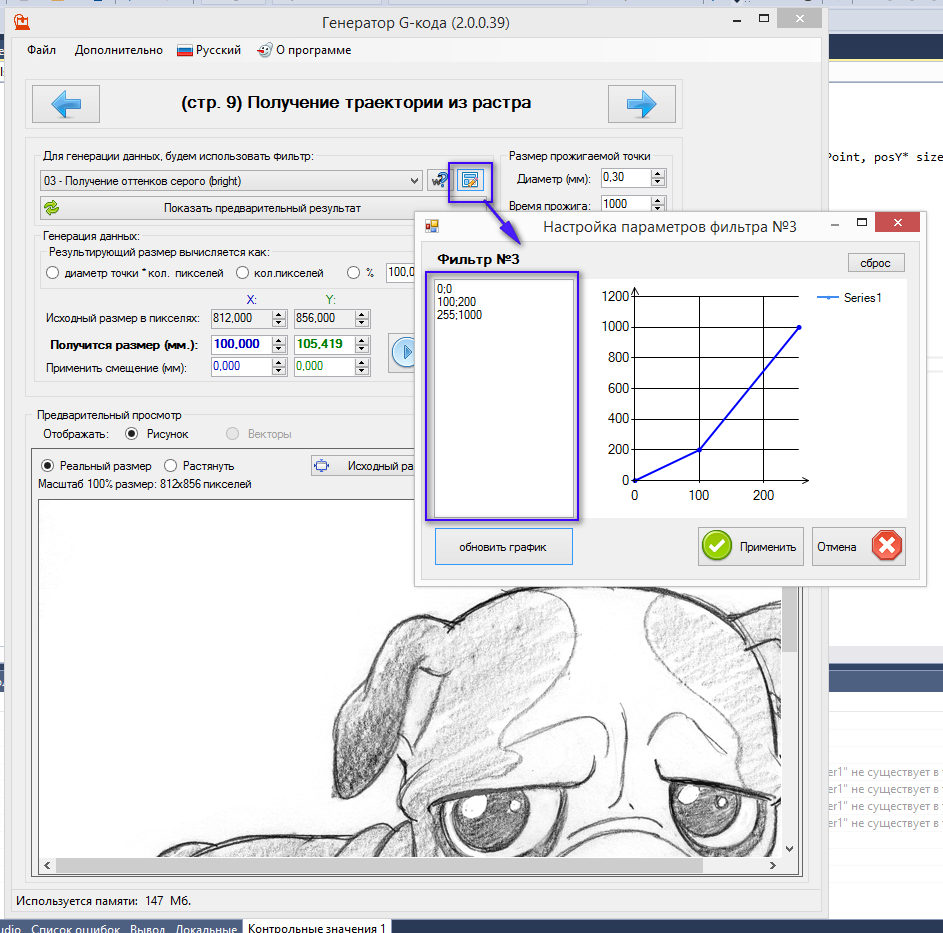Click X offset field 0,000
The width and height of the screenshot is (943, 933).
242,366
